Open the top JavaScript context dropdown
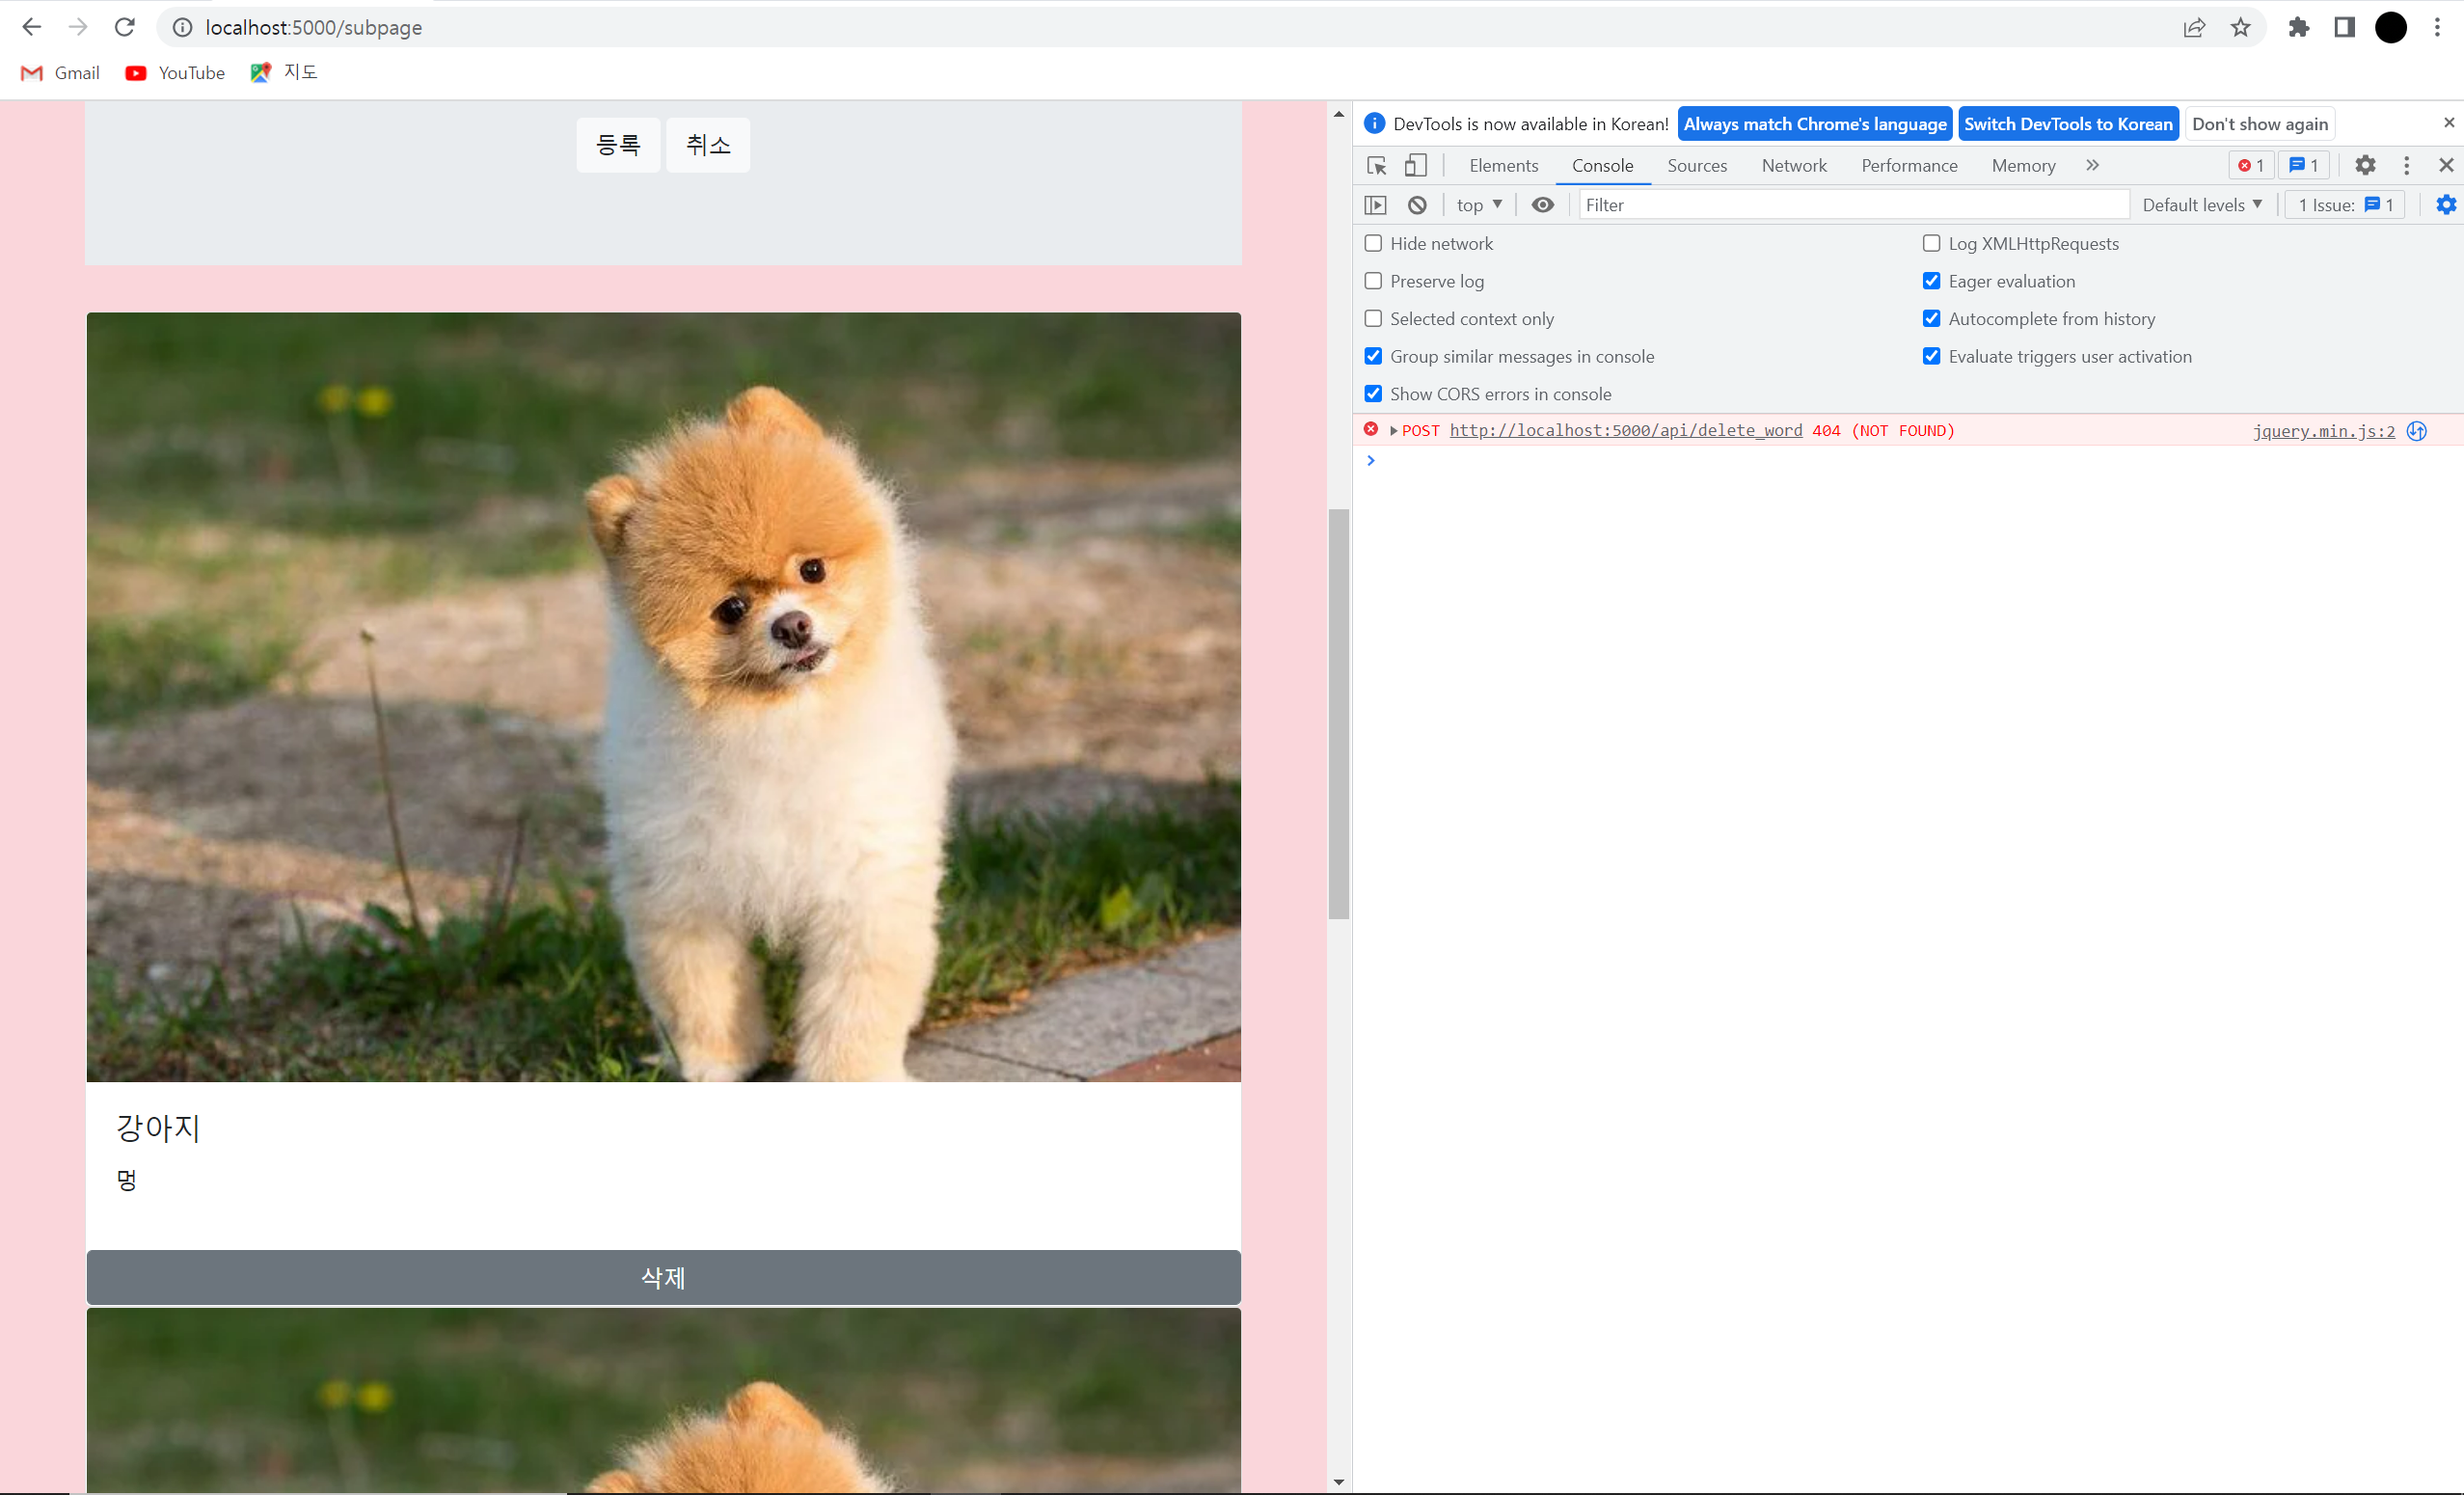 (1479, 205)
